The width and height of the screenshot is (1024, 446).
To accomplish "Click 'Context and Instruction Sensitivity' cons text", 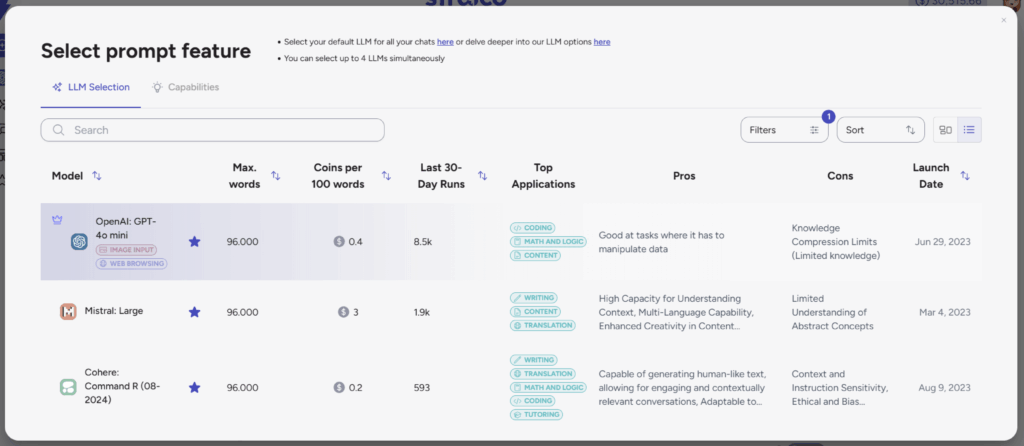I will (839, 381).
